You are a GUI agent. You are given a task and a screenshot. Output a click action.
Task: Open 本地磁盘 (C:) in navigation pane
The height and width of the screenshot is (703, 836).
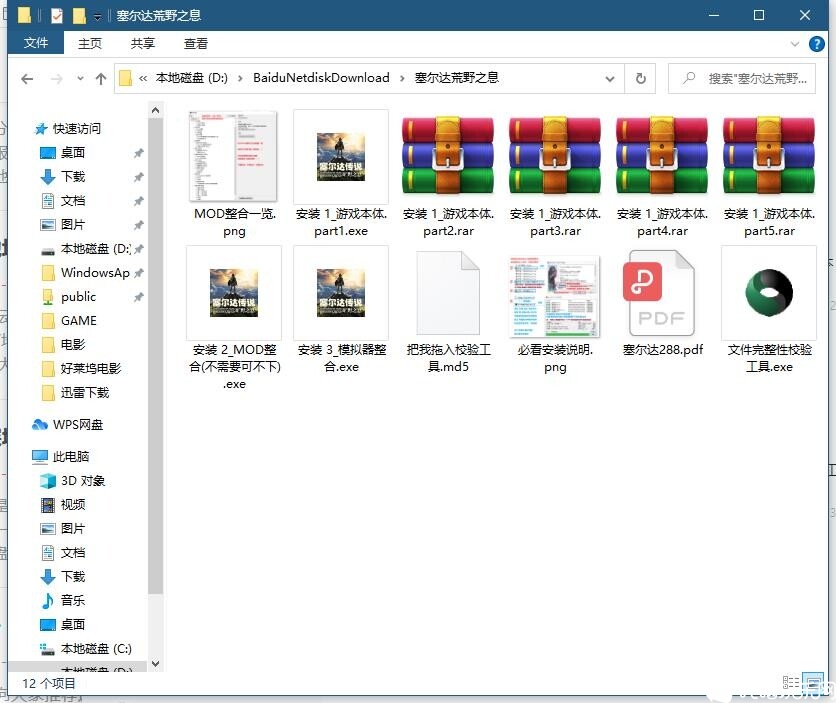pos(95,649)
